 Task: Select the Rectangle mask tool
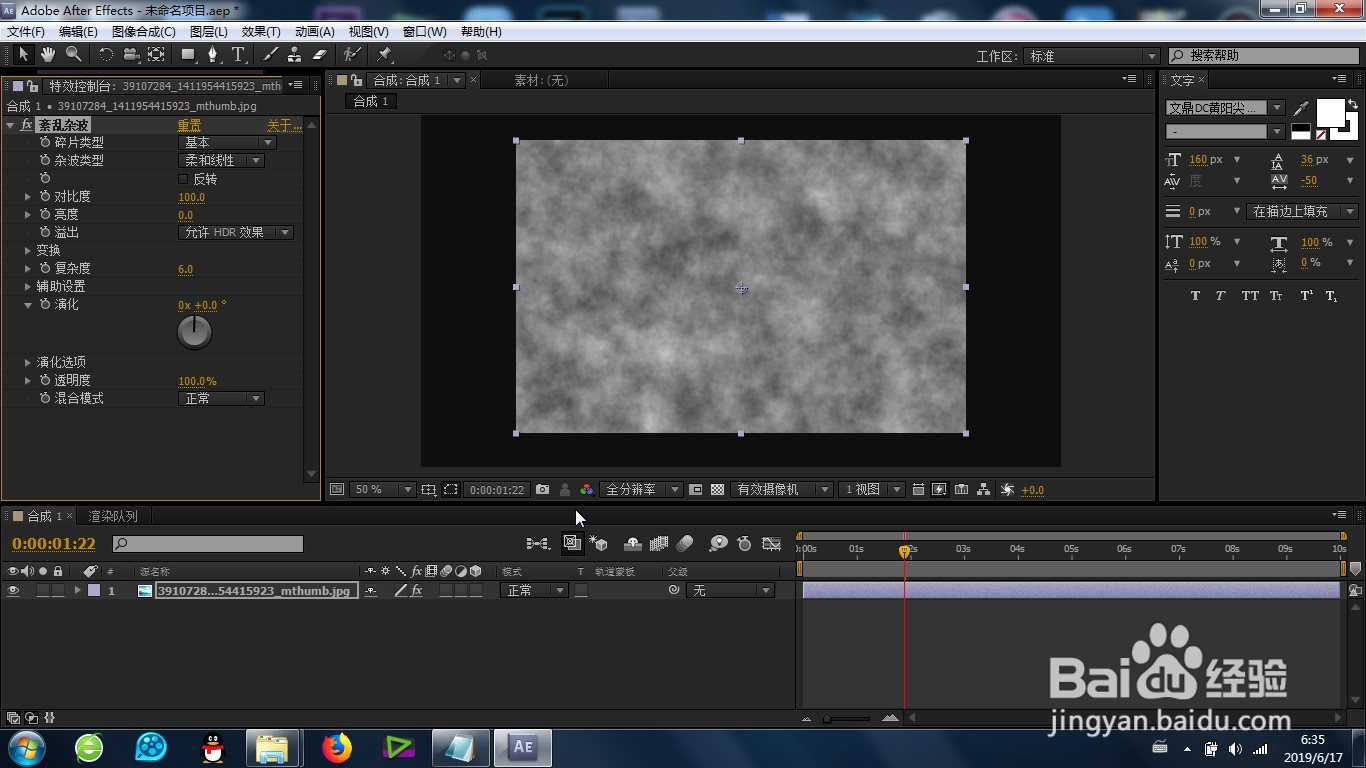[x=188, y=54]
